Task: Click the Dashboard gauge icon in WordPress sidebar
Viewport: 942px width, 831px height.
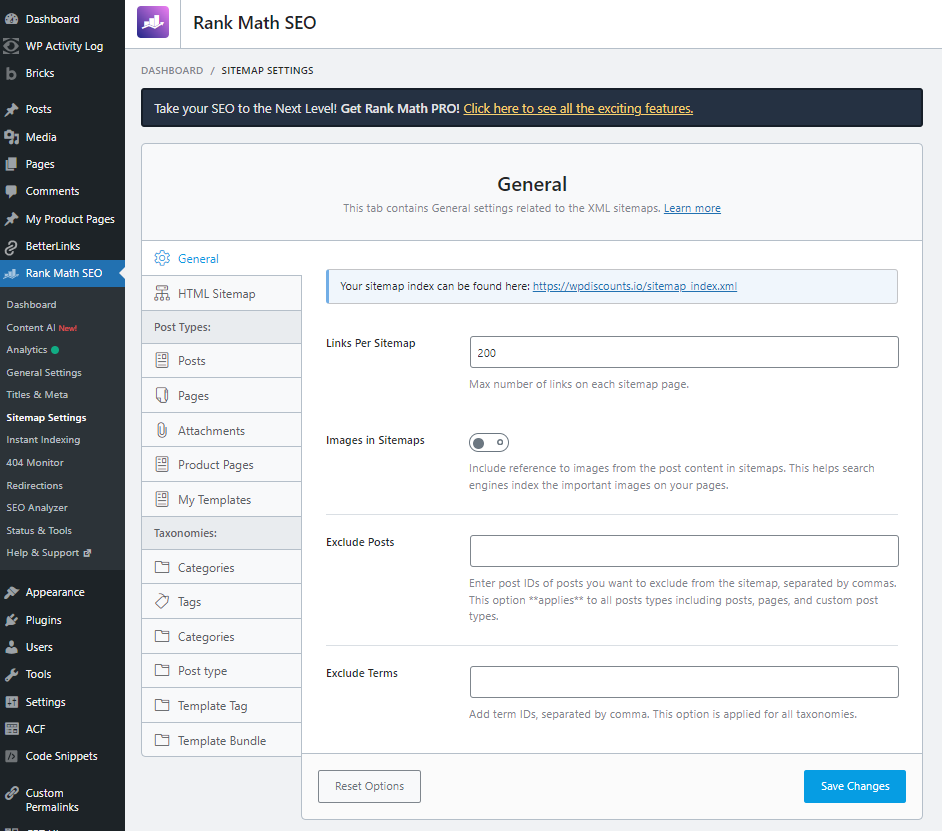Action: [x=11, y=19]
